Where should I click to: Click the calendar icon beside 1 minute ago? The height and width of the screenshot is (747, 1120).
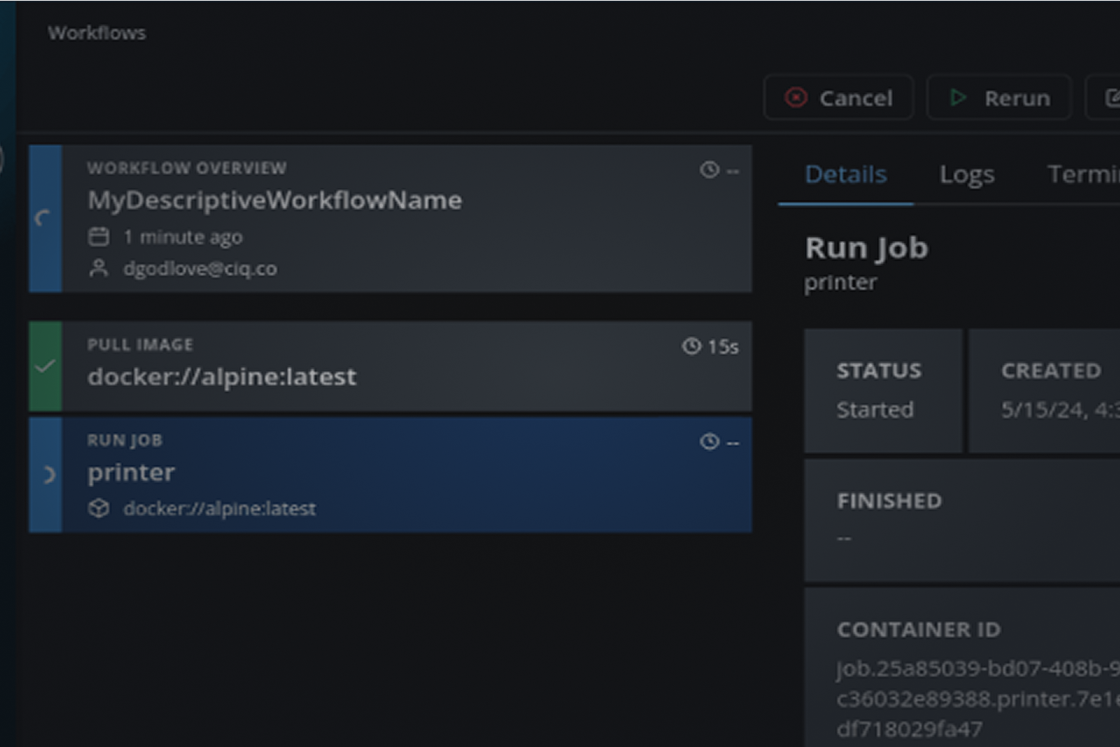click(98, 237)
